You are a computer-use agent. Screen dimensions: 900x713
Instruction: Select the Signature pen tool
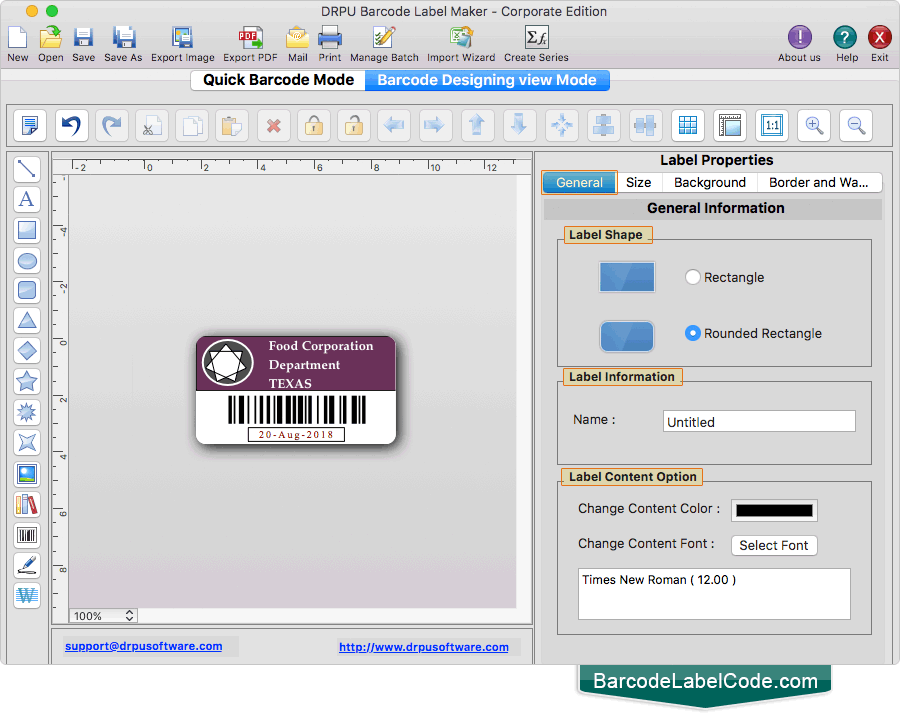click(x=27, y=565)
